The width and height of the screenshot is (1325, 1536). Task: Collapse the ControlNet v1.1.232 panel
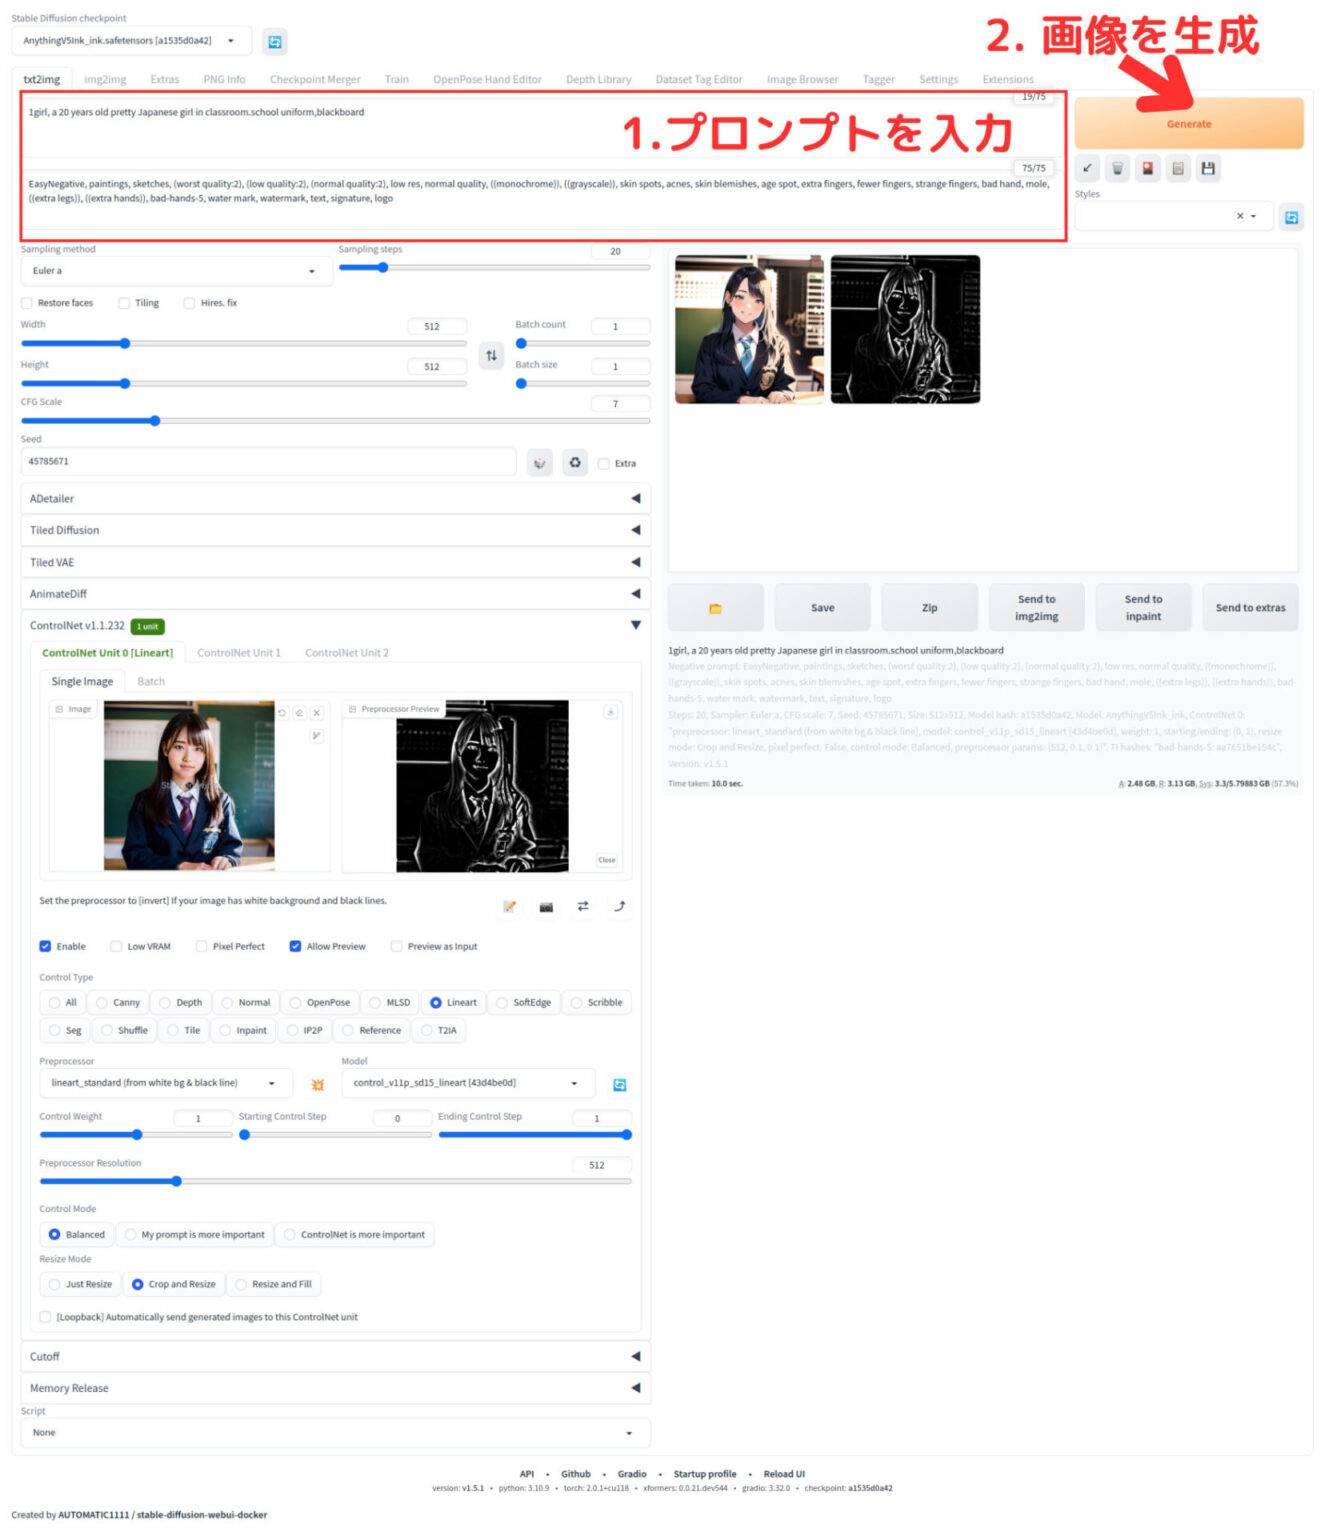637,624
